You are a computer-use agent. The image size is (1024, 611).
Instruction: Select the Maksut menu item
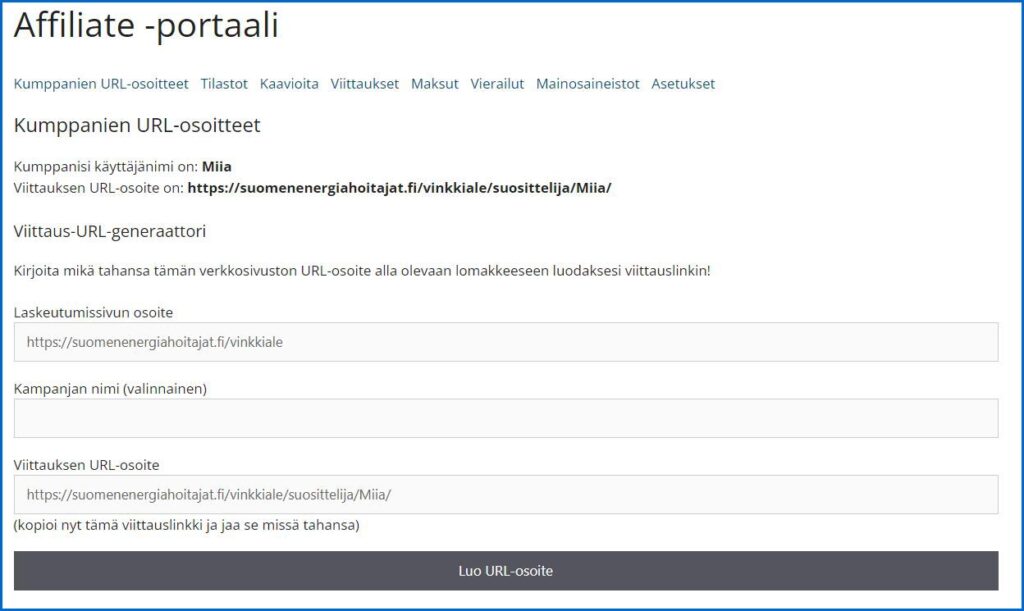435,84
